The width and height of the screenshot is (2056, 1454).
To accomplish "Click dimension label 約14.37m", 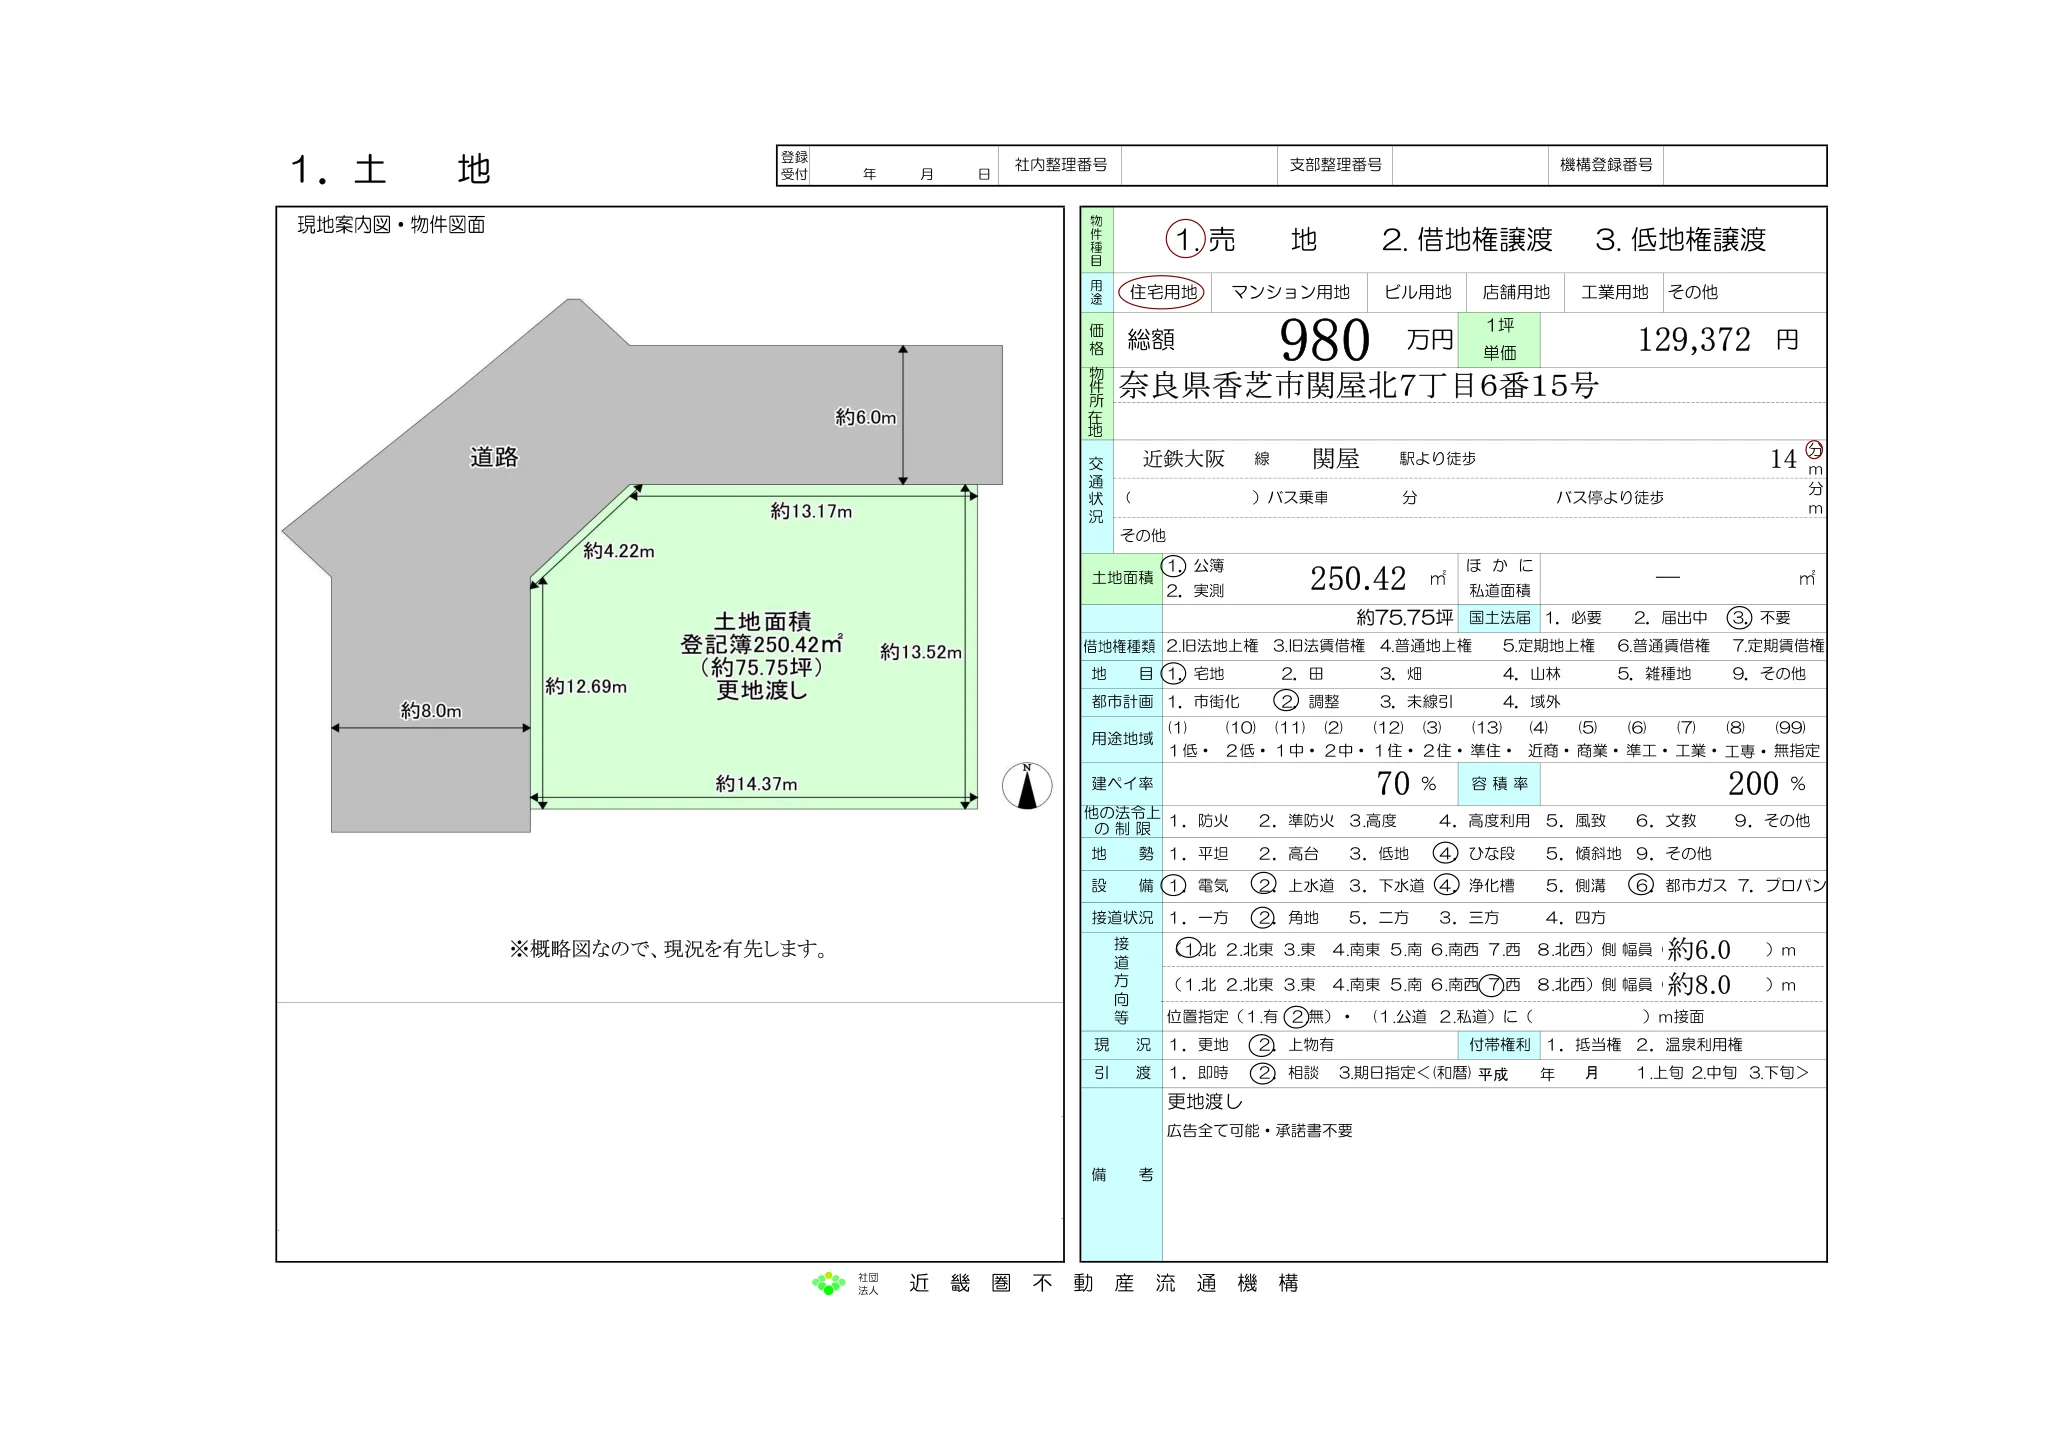I will [x=757, y=785].
